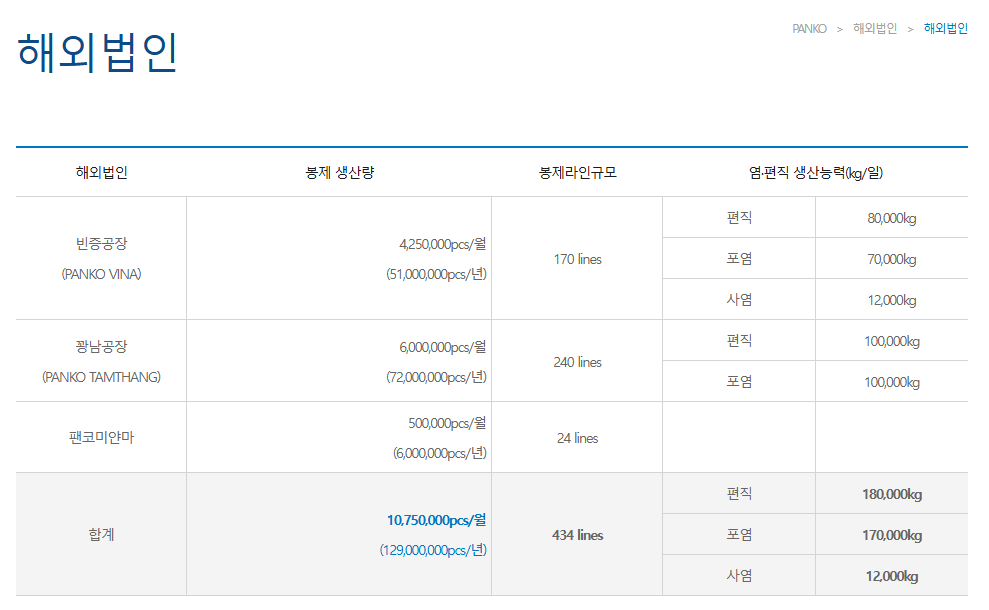Select the last 해외법인 breadcrumb item

(x=944, y=28)
